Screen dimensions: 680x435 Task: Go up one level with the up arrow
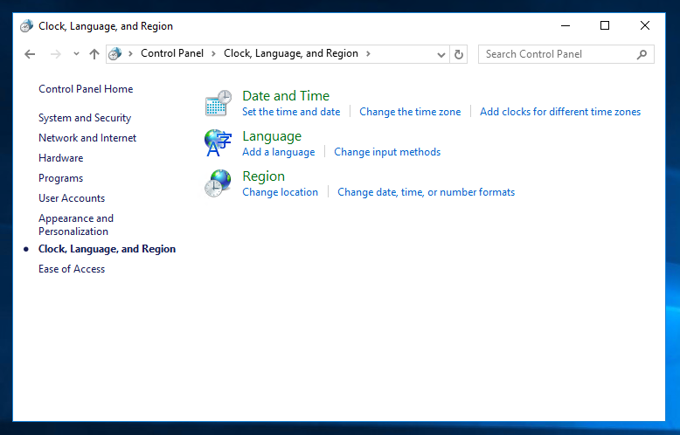click(94, 54)
